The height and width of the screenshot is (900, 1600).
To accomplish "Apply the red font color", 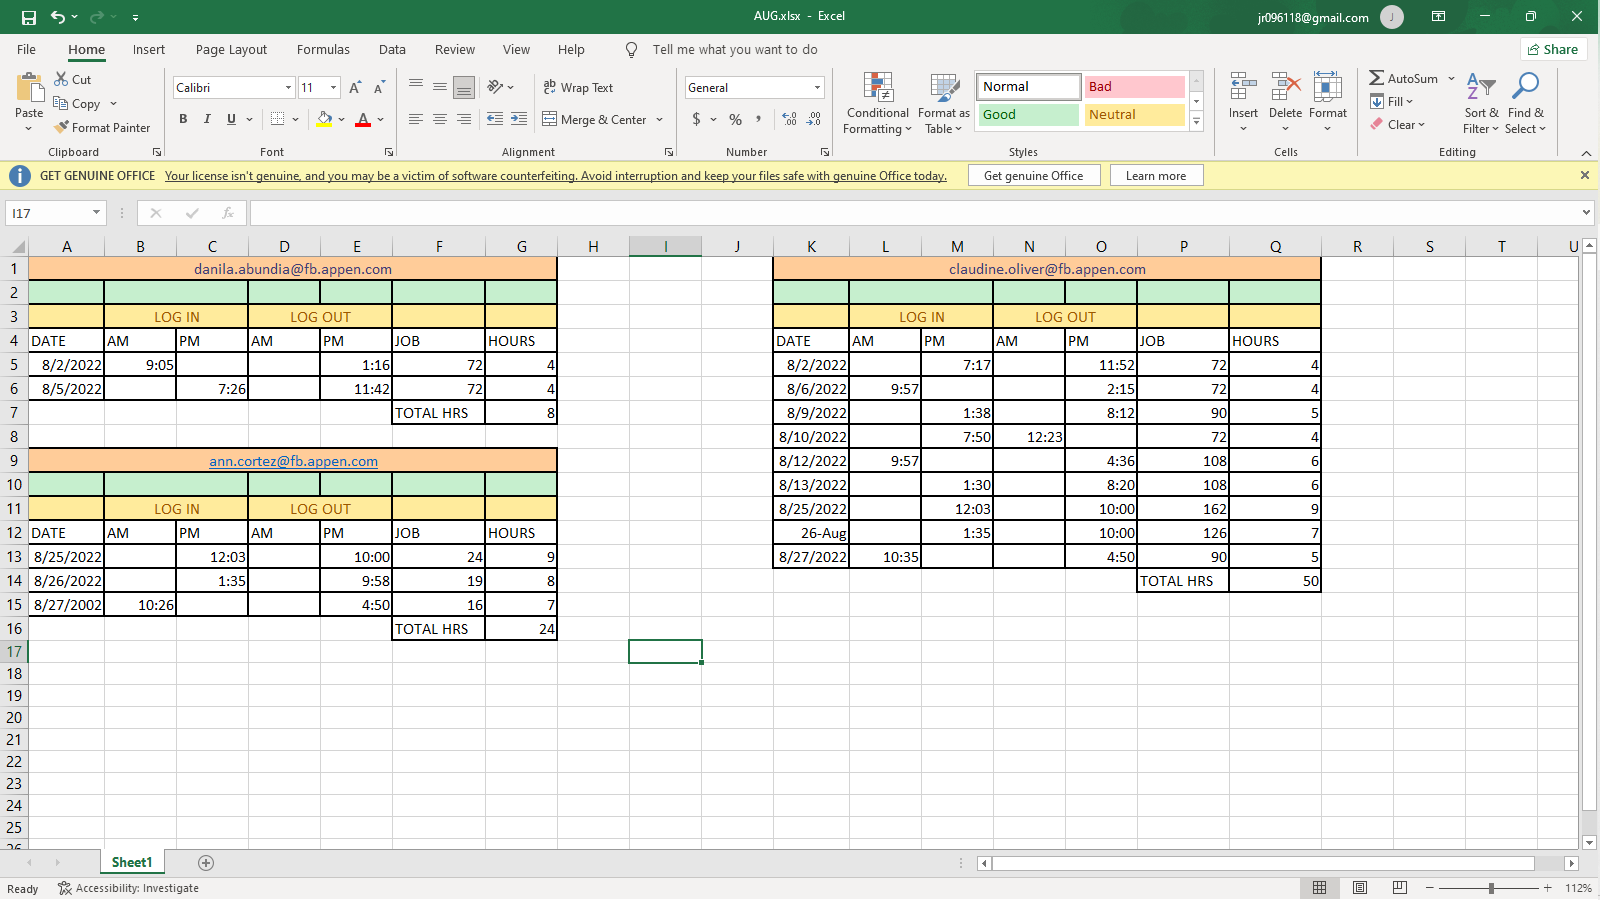I will pyautogui.click(x=363, y=119).
